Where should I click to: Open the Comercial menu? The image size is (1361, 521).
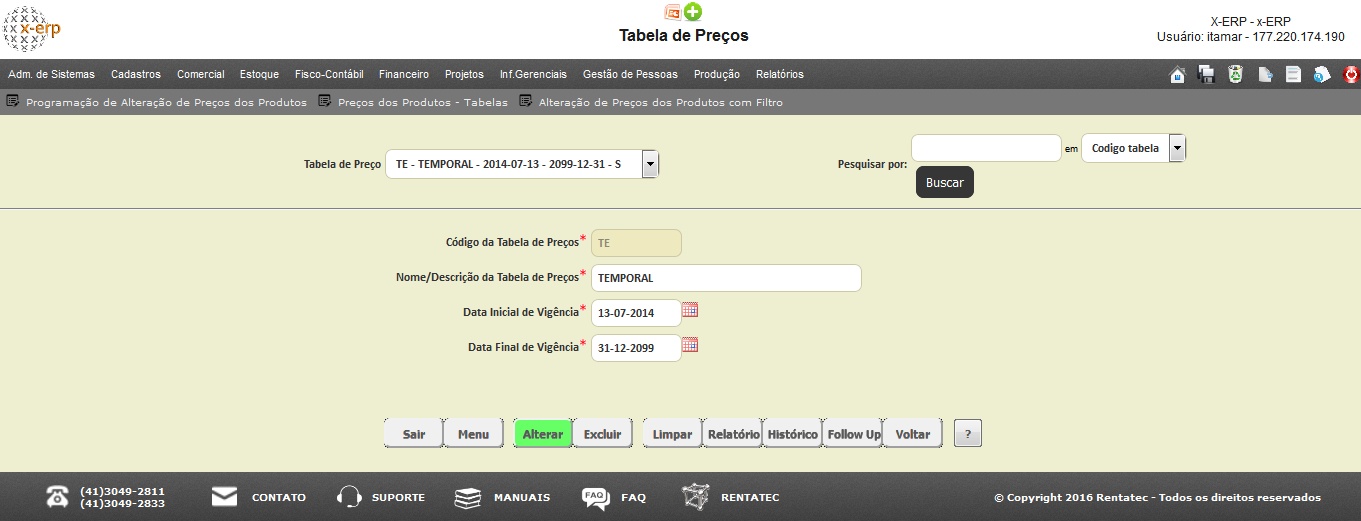[201, 75]
